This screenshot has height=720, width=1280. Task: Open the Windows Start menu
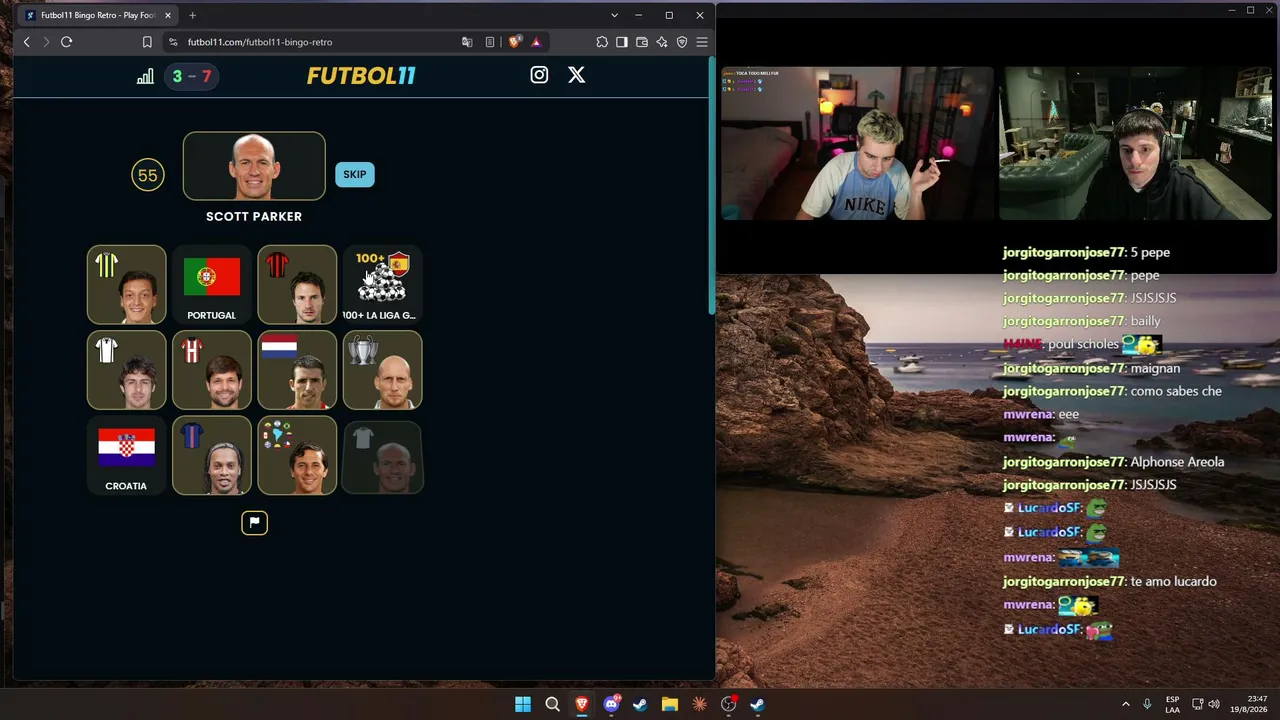point(523,704)
